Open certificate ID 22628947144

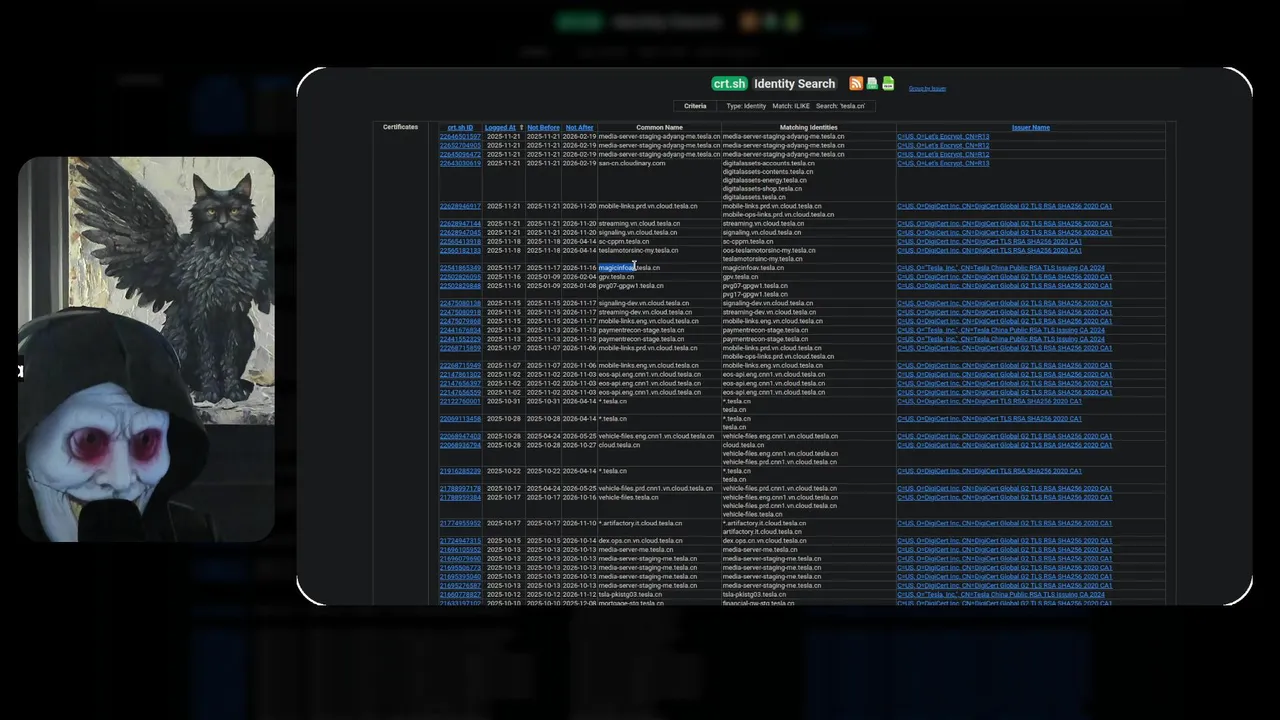(460, 224)
